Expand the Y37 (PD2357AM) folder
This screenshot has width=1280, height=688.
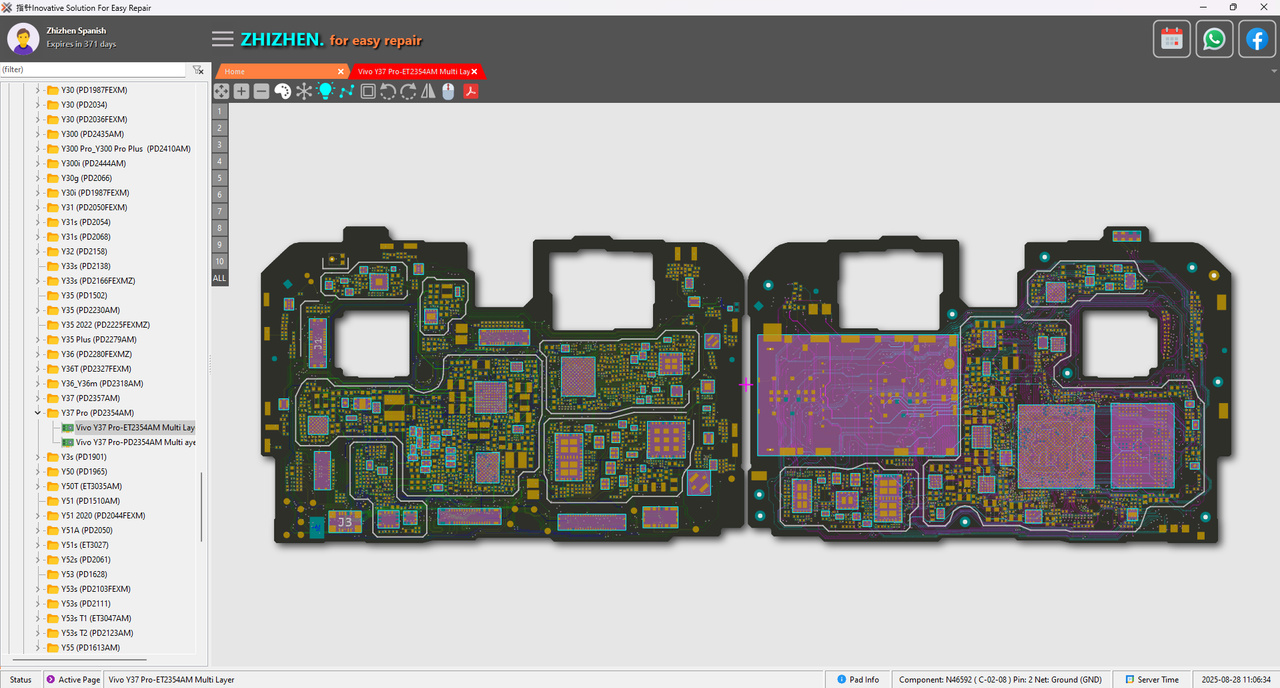click(x=38, y=398)
